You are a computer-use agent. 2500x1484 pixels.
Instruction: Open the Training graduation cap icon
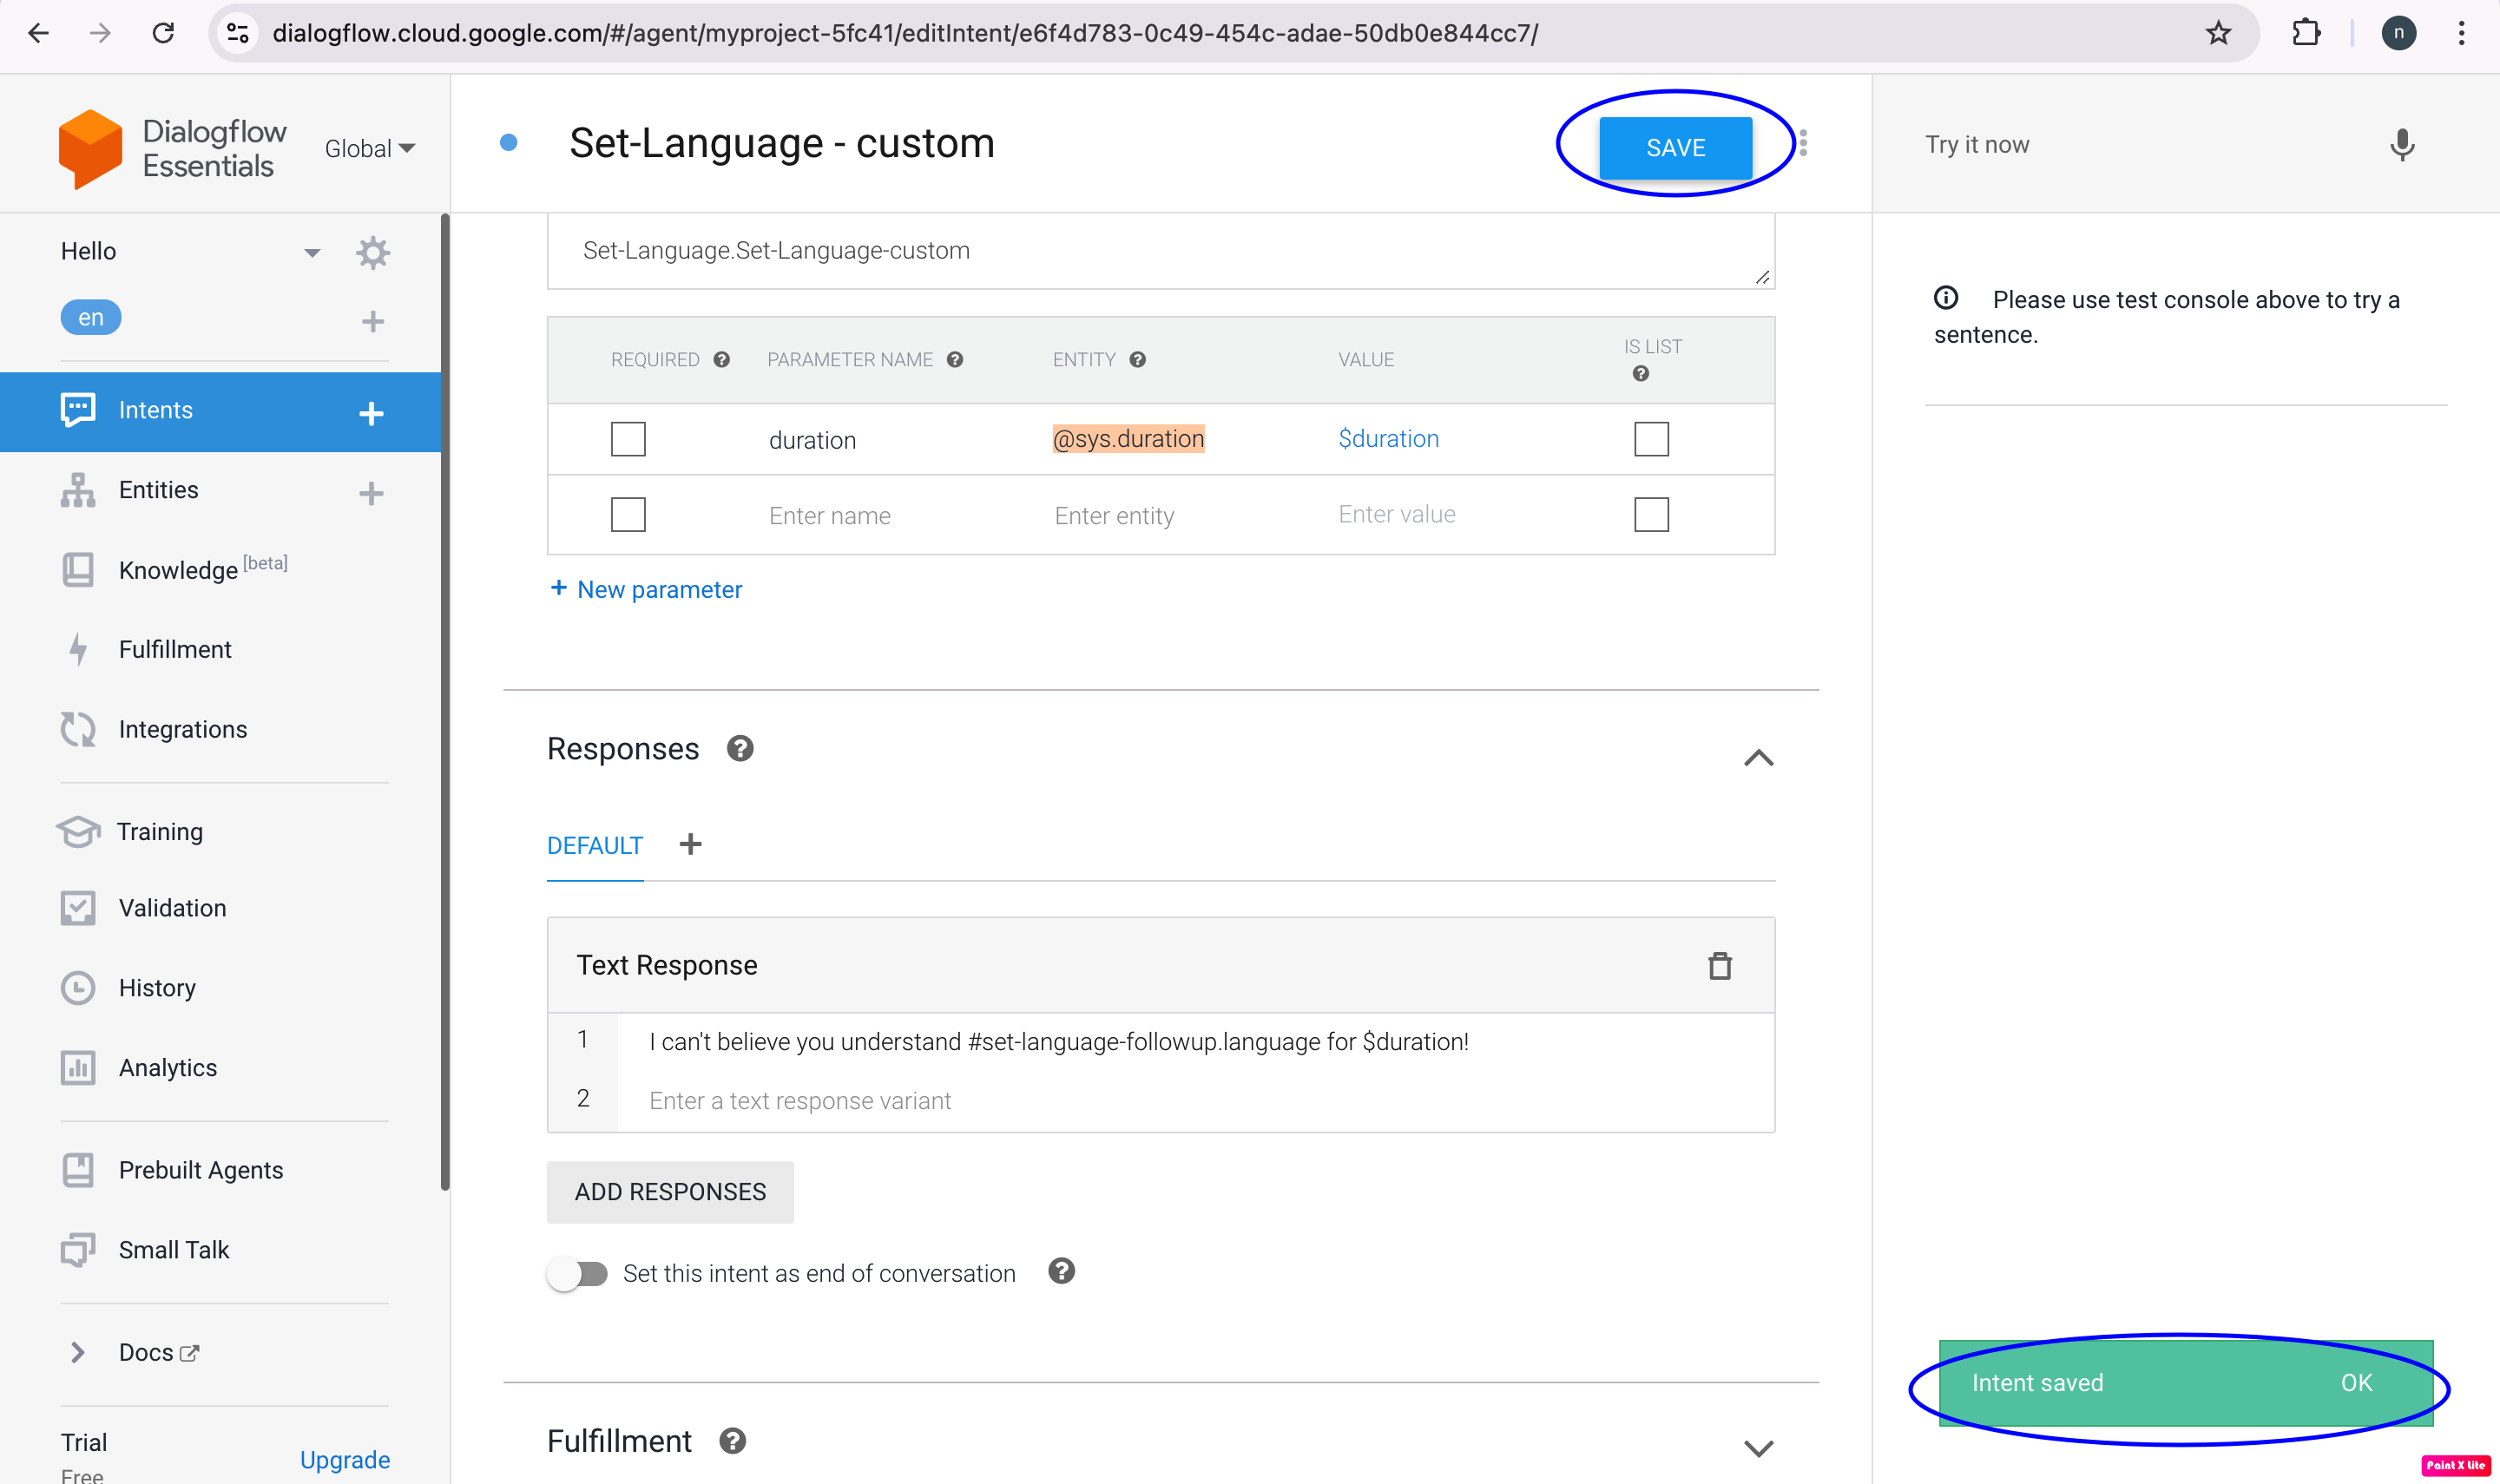click(x=78, y=831)
